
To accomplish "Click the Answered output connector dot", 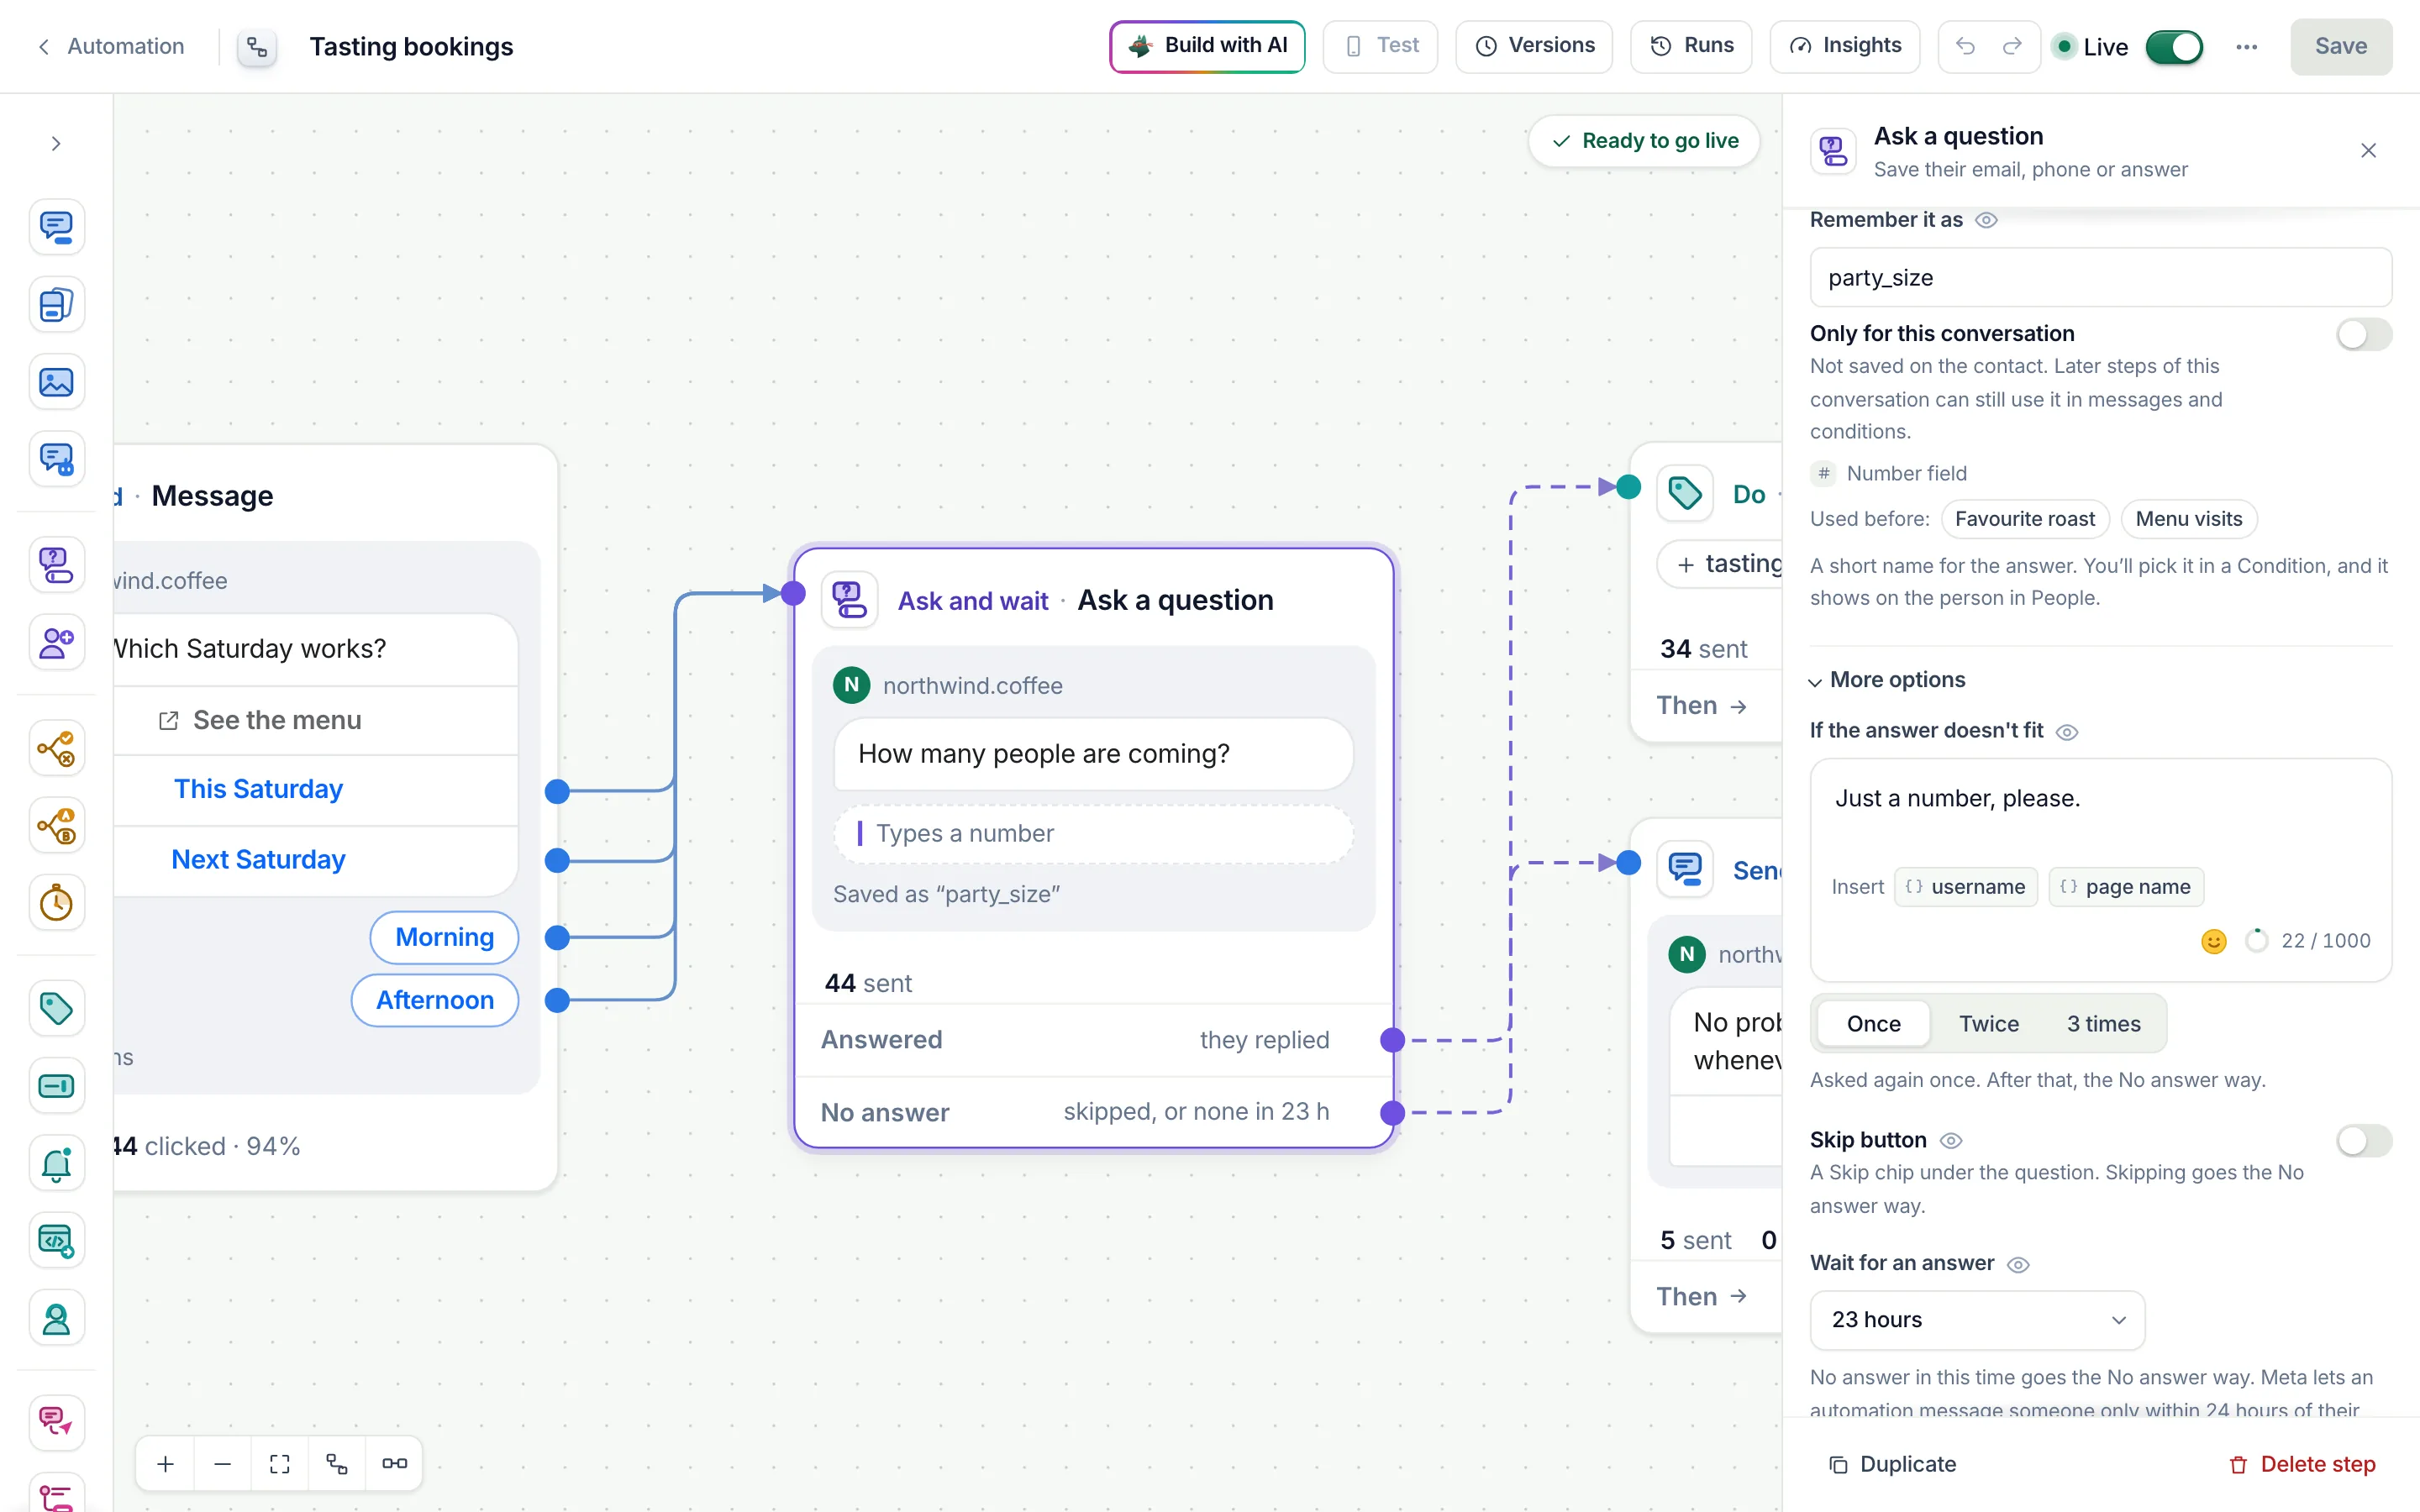I will click(x=1392, y=1040).
